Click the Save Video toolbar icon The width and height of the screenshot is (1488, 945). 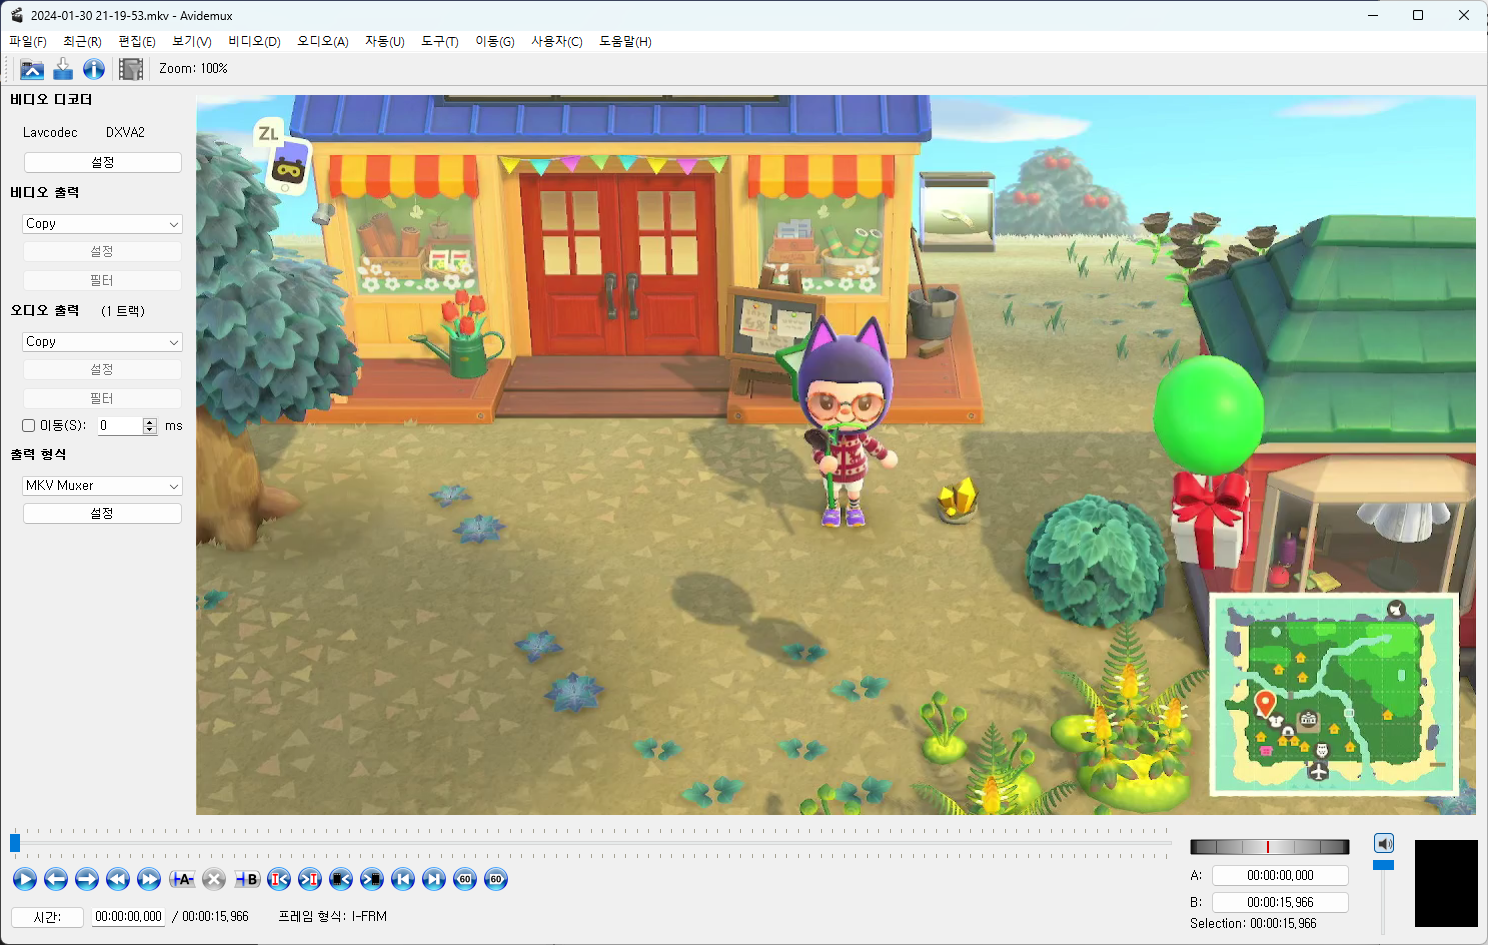[x=63, y=69]
